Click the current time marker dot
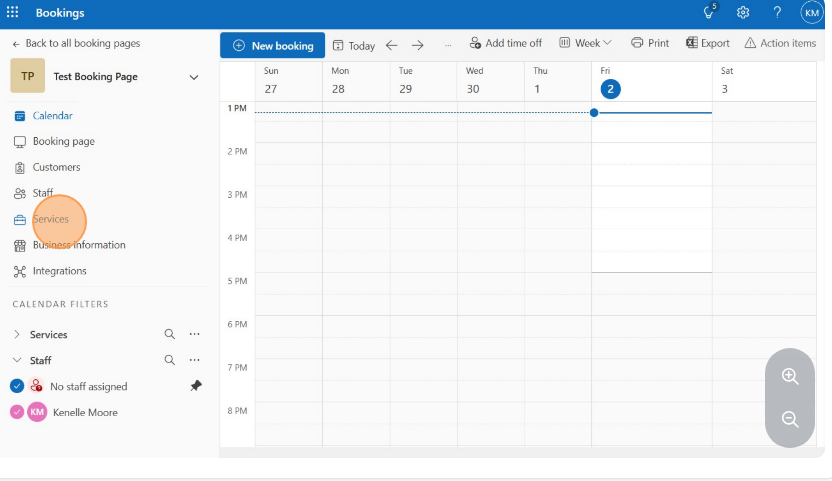832x481 pixels. [x=594, y=113]
